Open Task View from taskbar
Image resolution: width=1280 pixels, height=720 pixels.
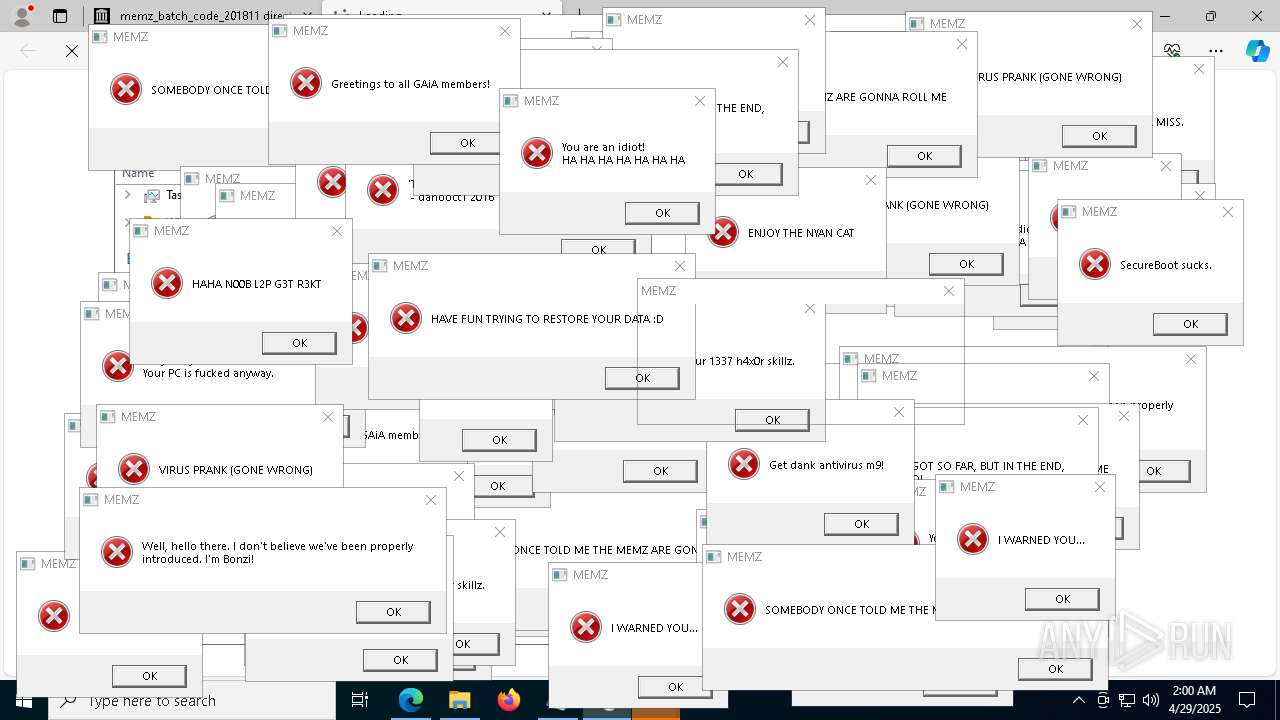(360, 700)
